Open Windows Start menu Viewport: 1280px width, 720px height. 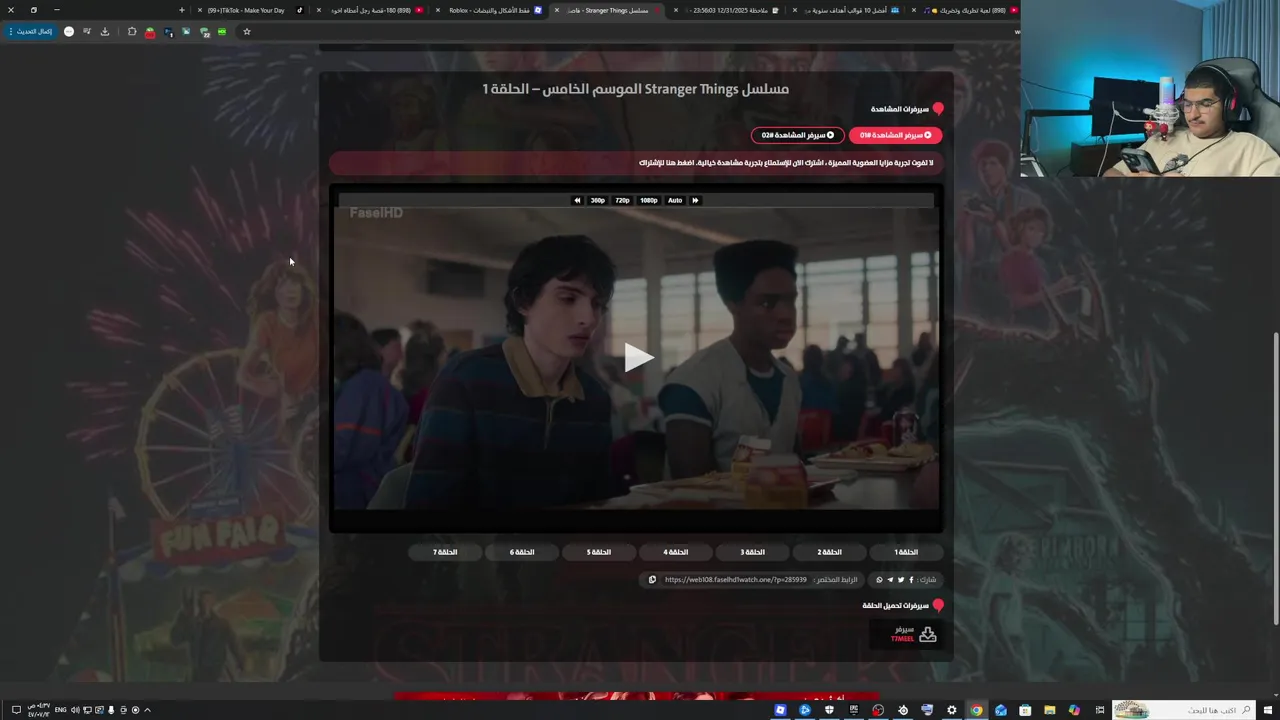1268,710
